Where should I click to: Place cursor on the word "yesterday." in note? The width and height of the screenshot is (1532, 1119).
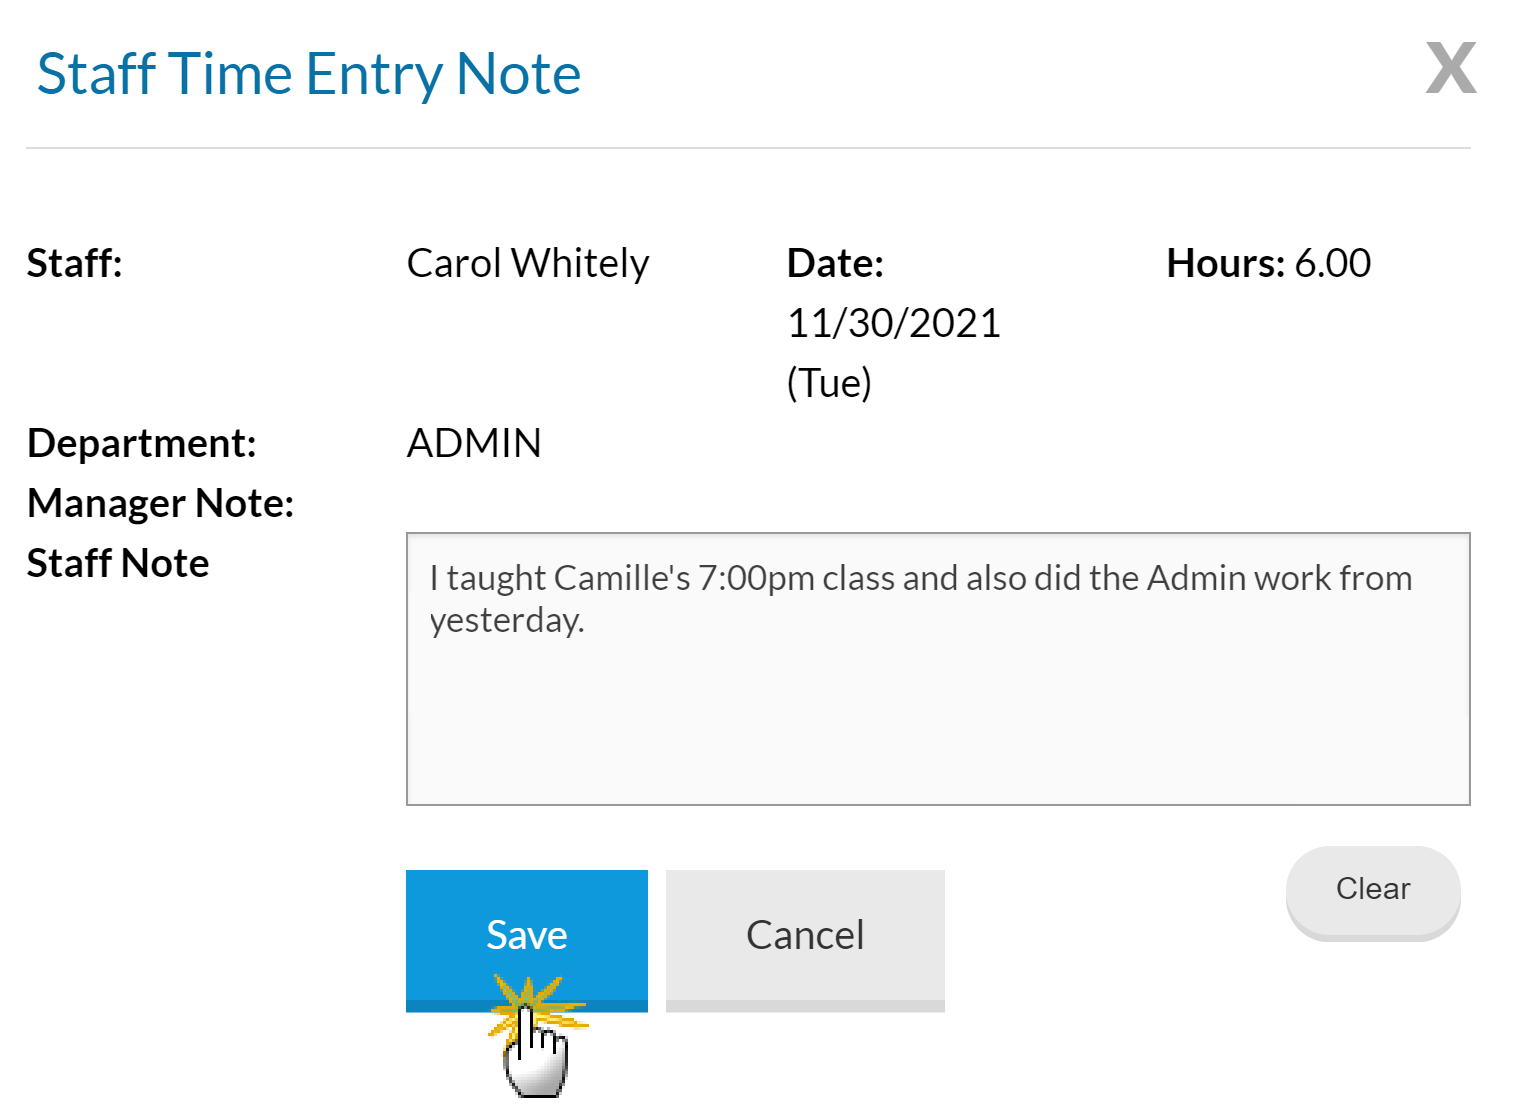click(x=507, y=621)
